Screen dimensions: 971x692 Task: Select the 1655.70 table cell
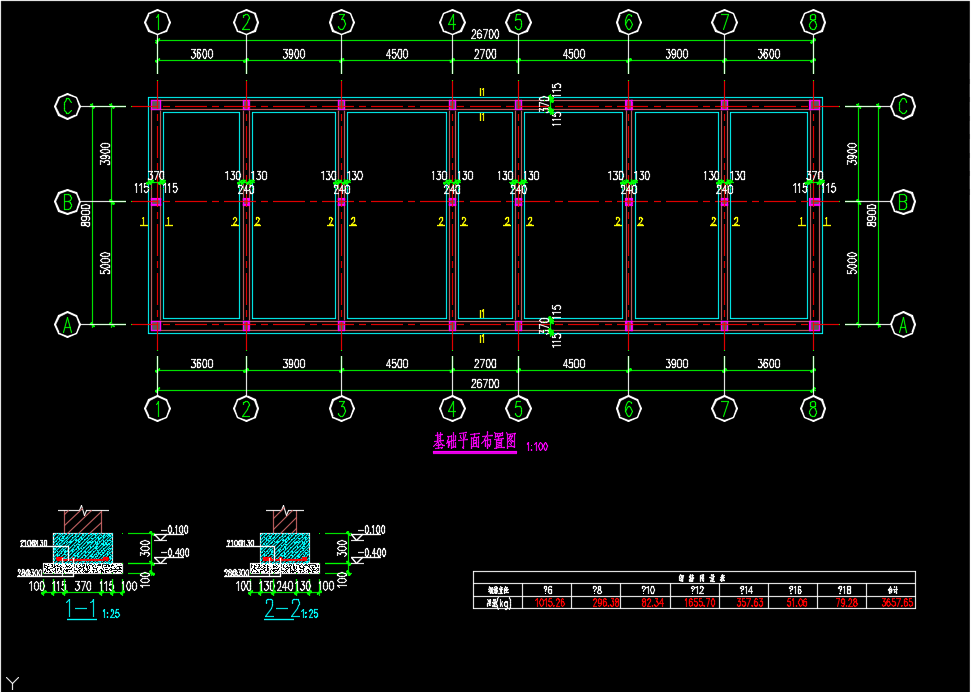[698, 603]
